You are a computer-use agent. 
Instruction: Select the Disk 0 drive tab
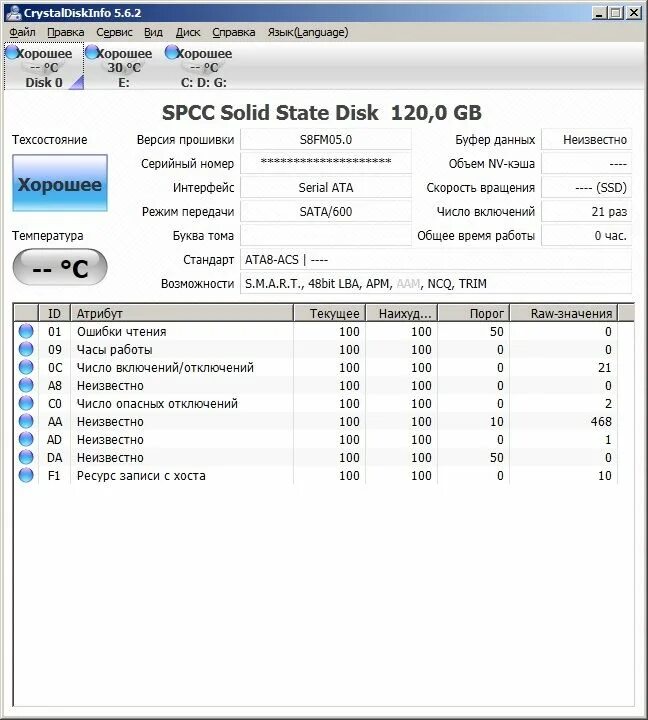click(x=44, y=67)
